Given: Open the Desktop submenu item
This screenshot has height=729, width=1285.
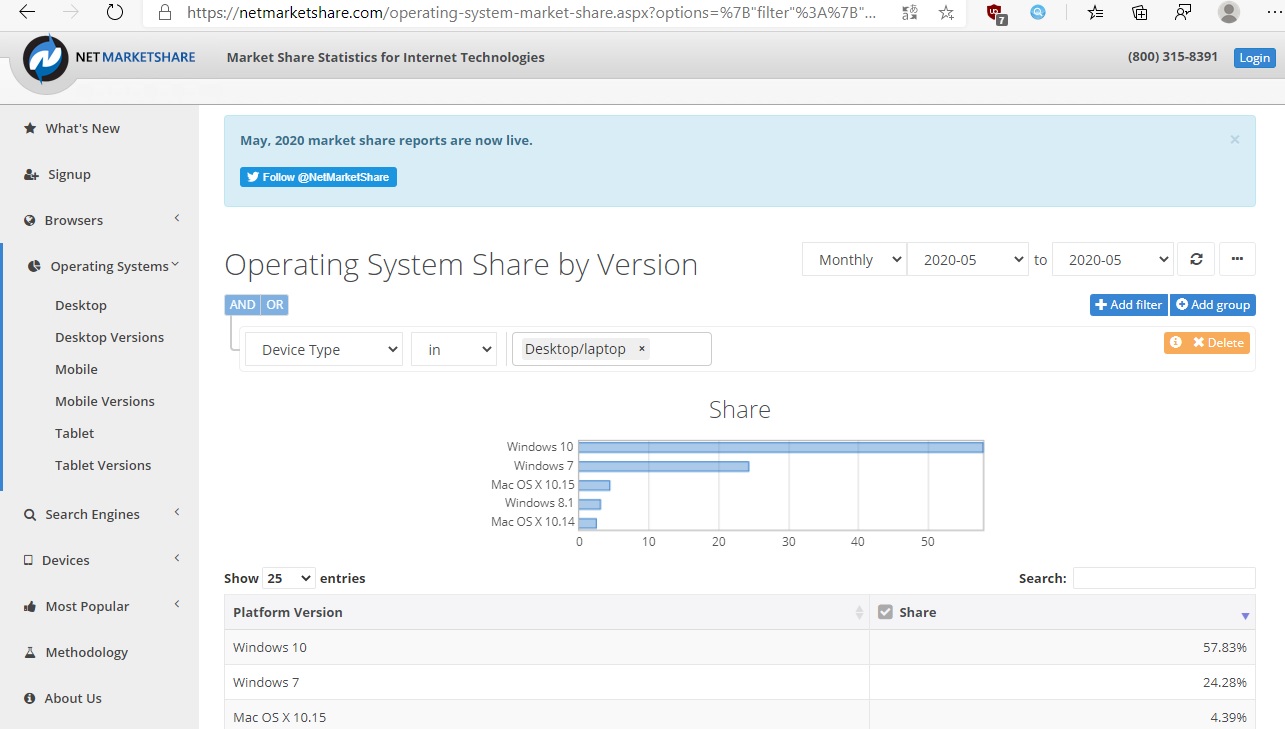Looking at the screenshot, I should coord(81,305).
